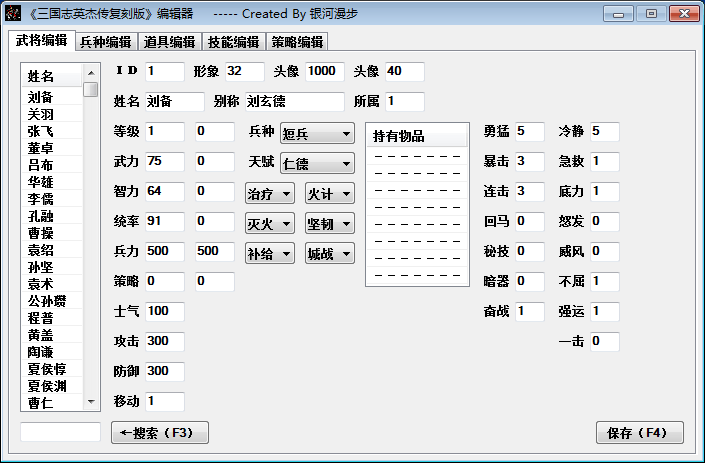Choose 曹操 from the general list
This screenshot has height=463, width=705.
[41, 233]
